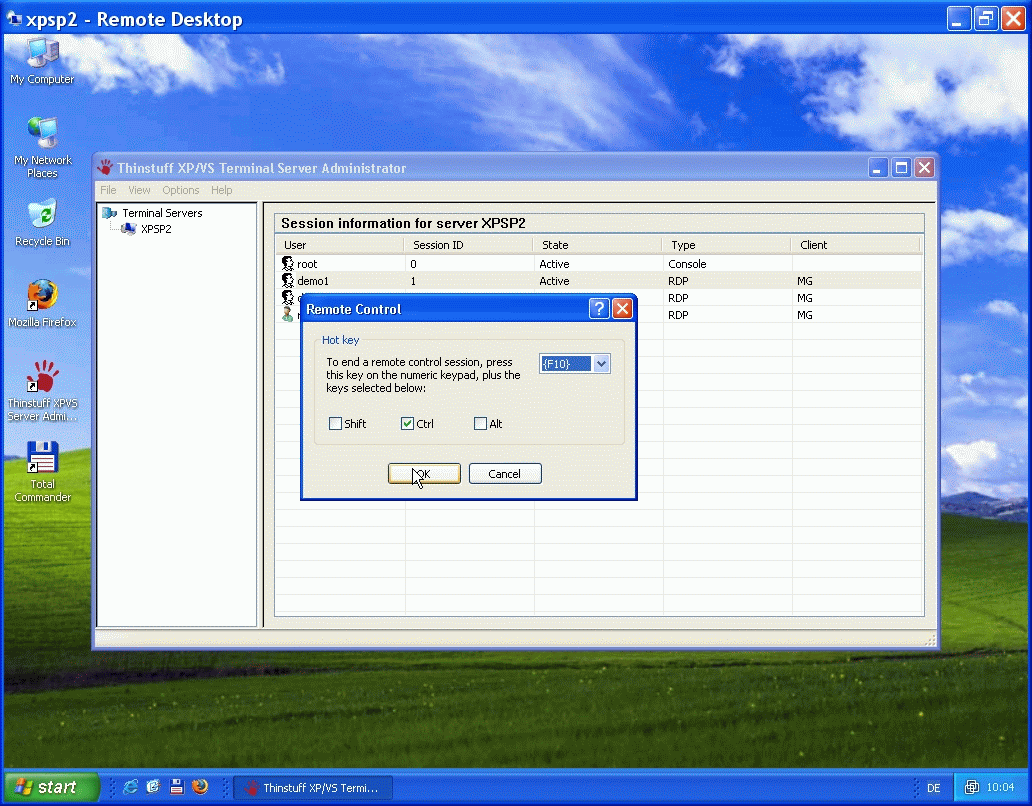Sort by the Session ID column header

(468, 245)
